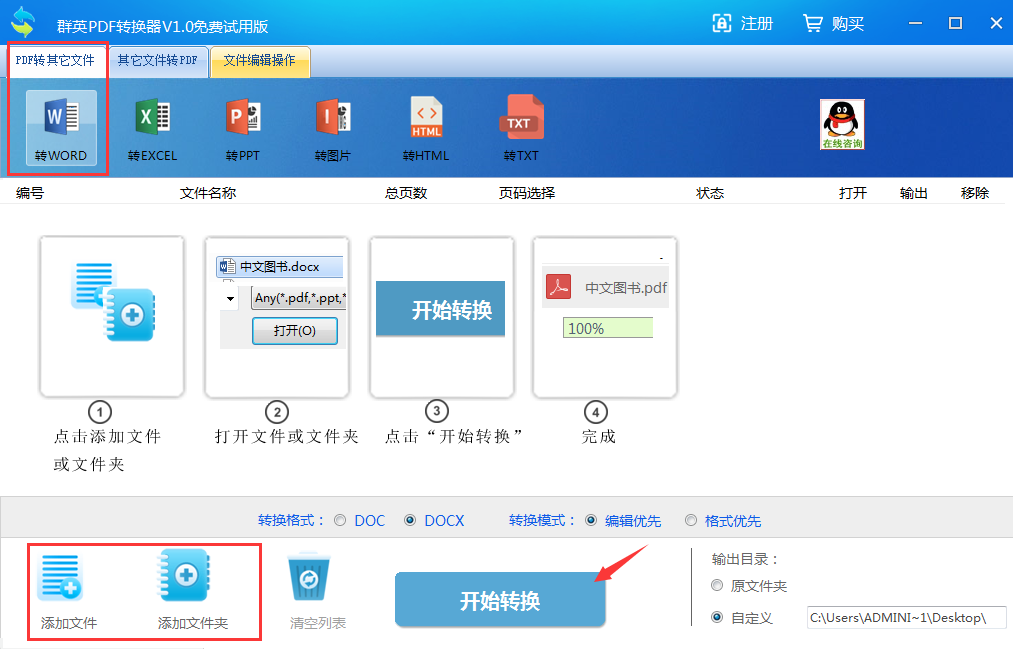Set output directory to 自定义
The height and width of the screenshot is (649, 1013).
coord(716,618)
